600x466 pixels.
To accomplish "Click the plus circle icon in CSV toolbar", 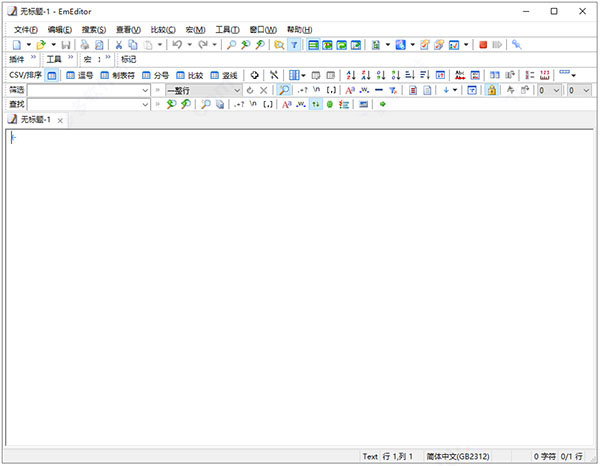I will [x=254, y=75].
